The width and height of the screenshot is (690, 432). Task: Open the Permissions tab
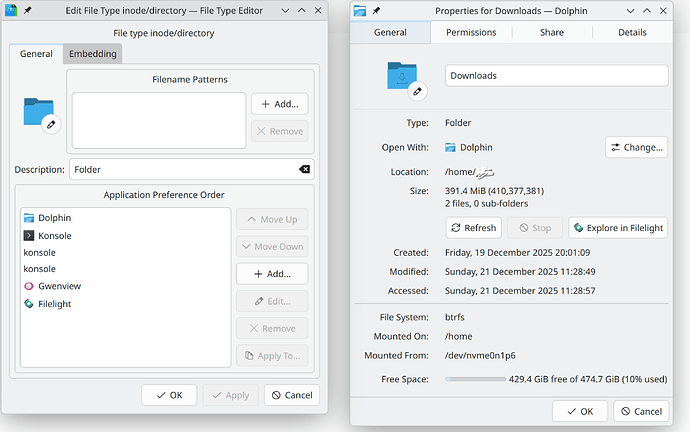click(x=471, y=32)
